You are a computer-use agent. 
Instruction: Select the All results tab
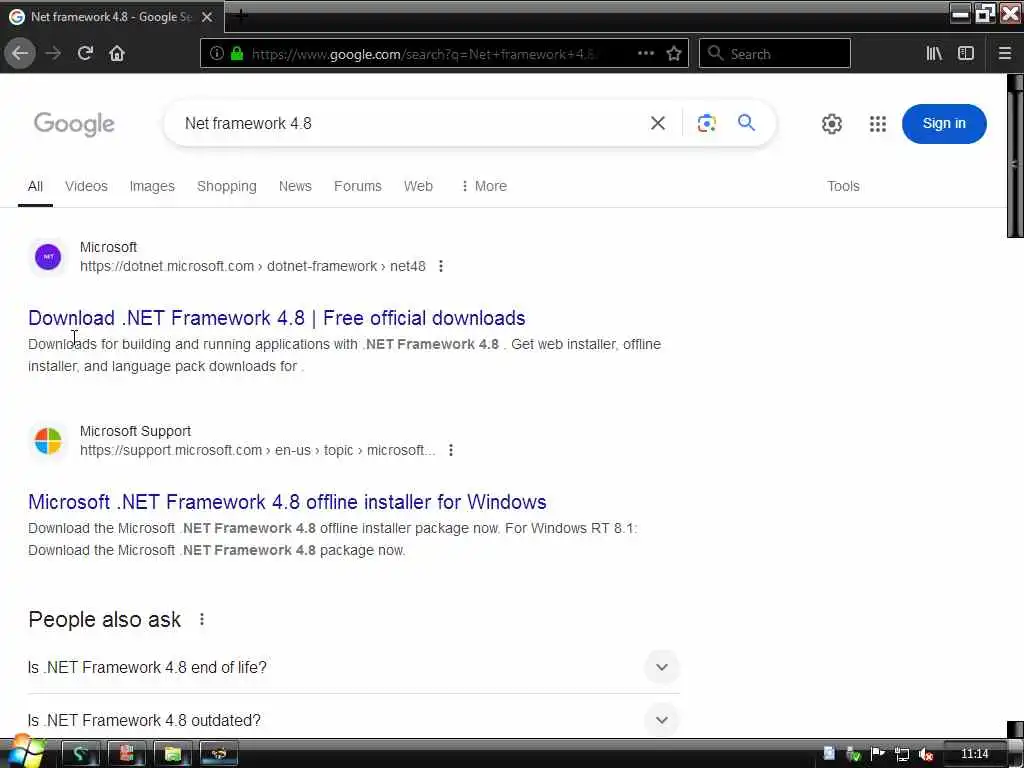[35, 186]
